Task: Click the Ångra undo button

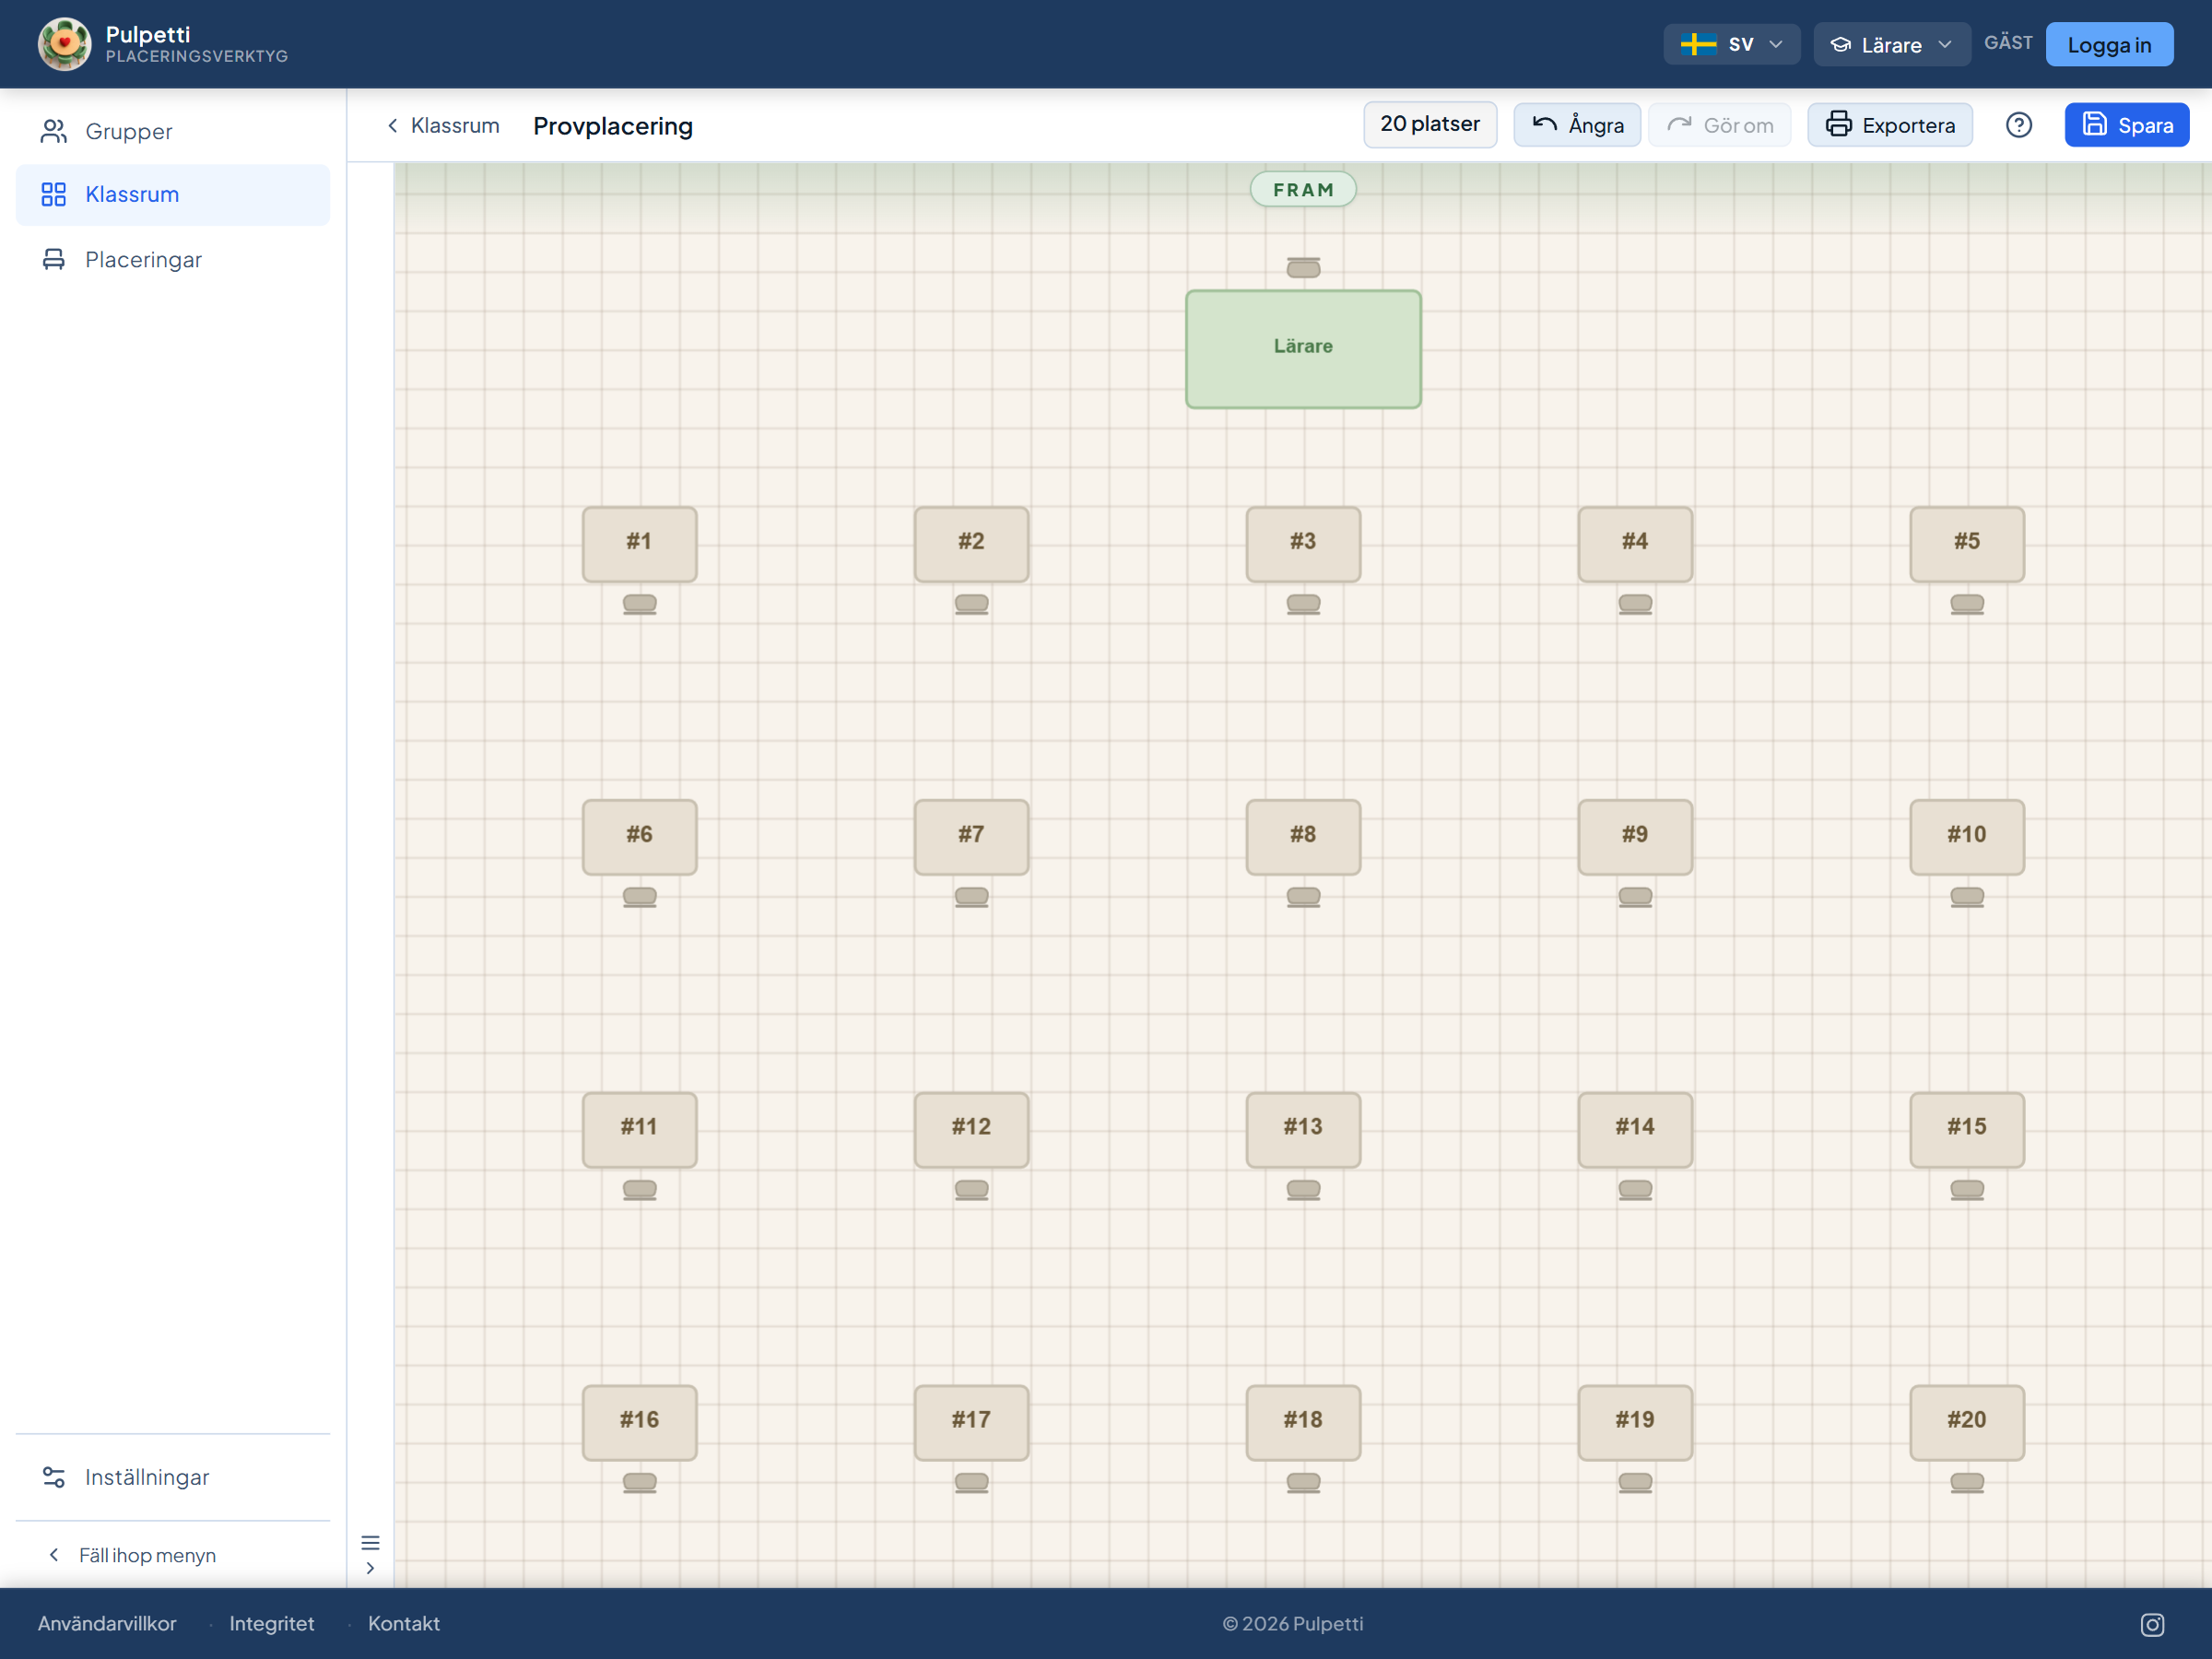Action: click(1577, 125)
